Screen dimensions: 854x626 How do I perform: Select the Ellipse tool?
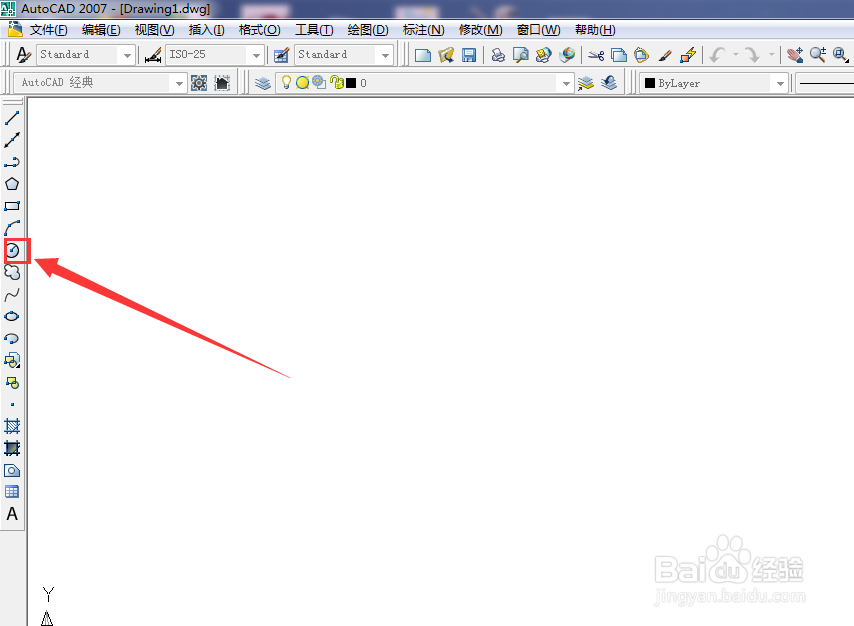click(12, 317)
